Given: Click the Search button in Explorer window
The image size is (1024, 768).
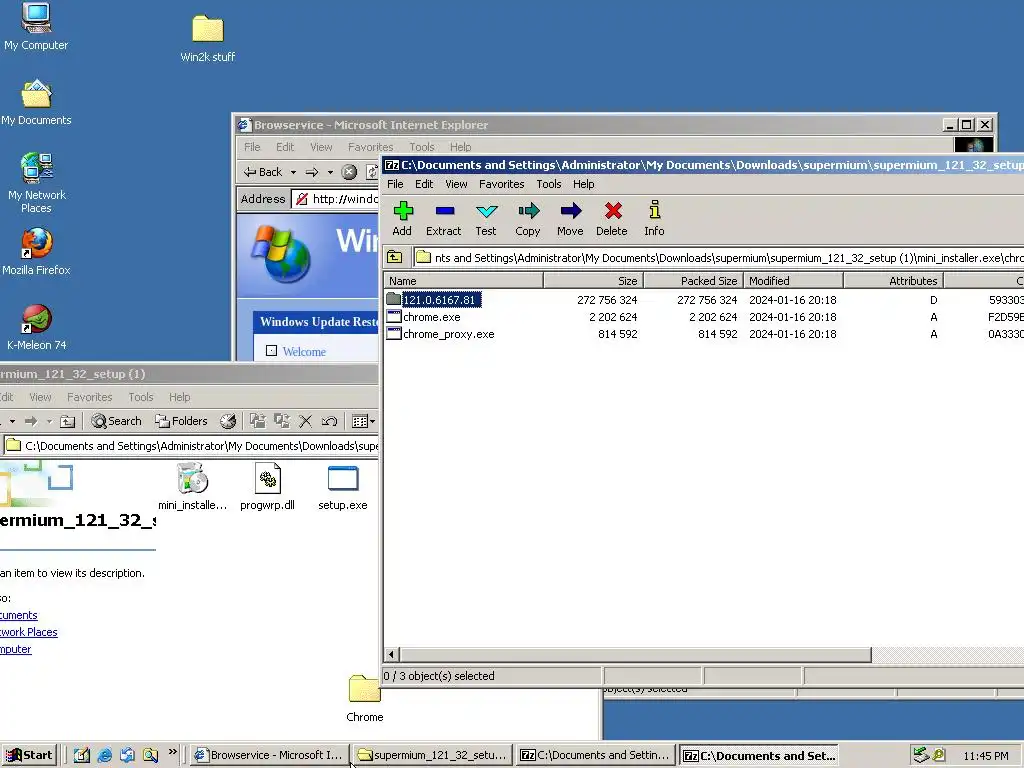Looking at the screenshot, I should click(x=116, y=421).
